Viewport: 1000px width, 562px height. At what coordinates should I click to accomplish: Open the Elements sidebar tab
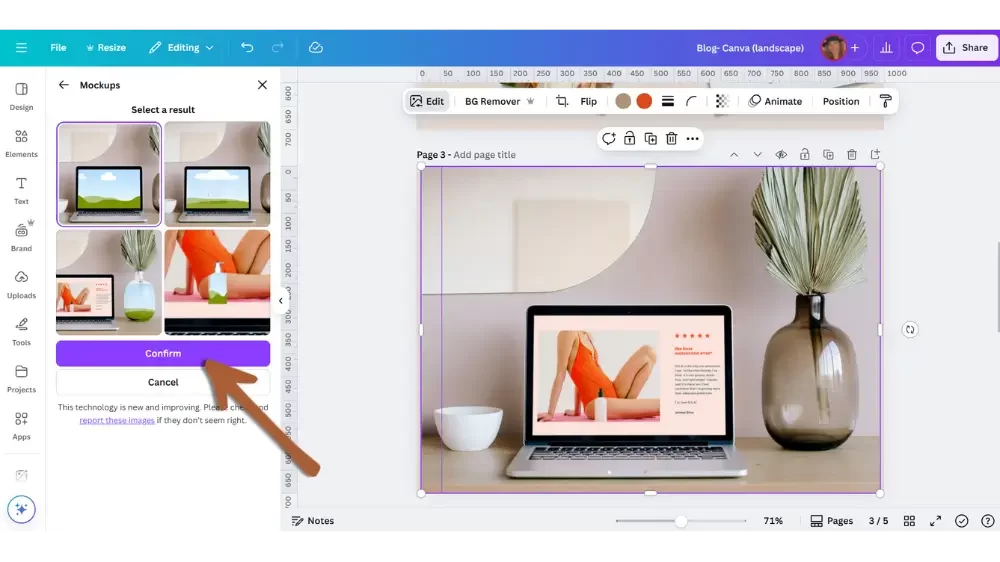(x=21, y=144)
